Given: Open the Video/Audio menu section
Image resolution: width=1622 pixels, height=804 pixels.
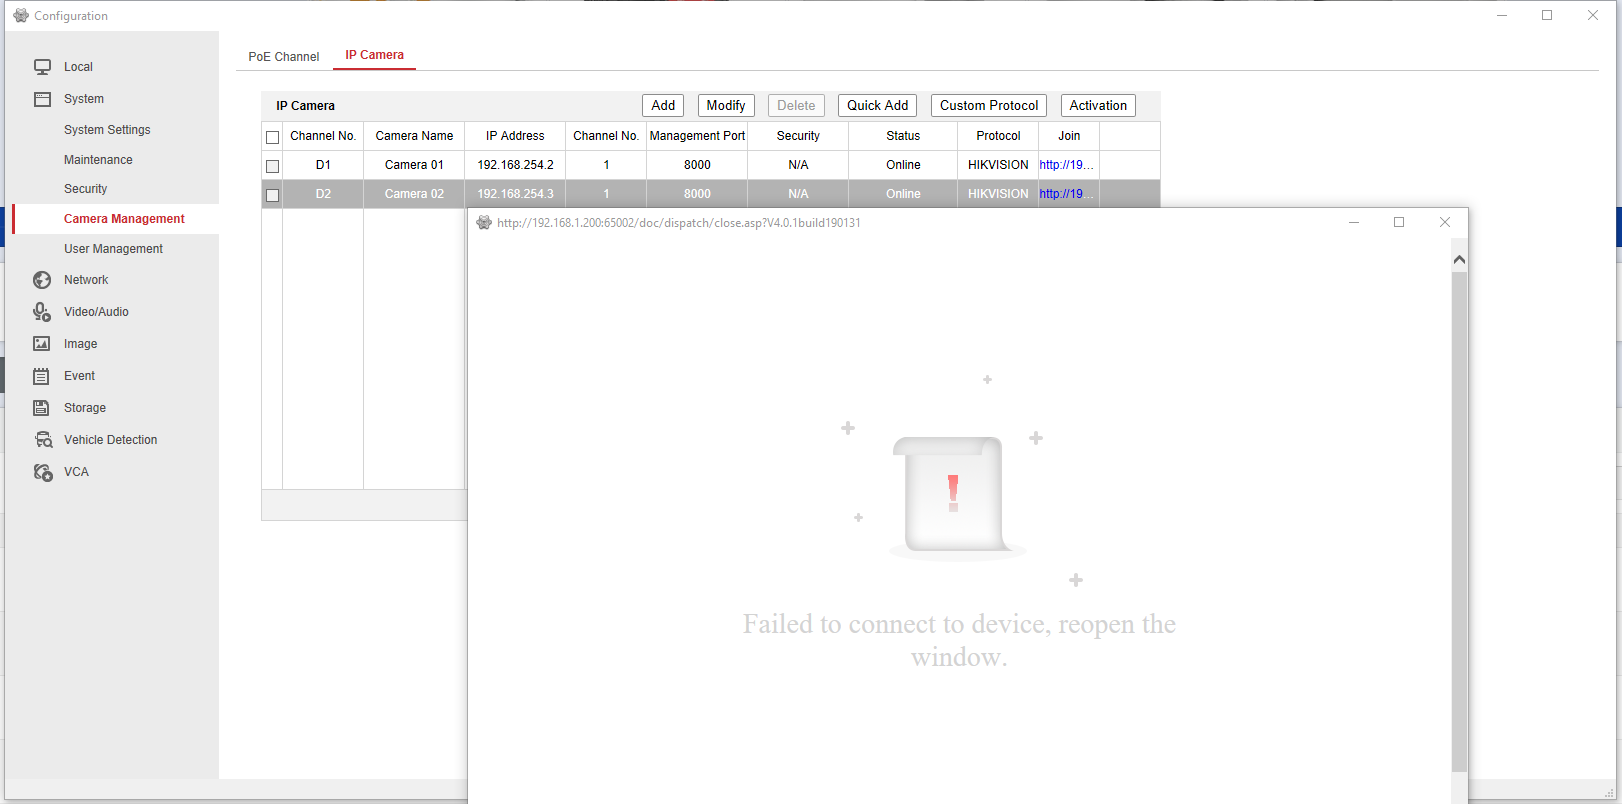Looking at the screenshot, I should point(96,312).
